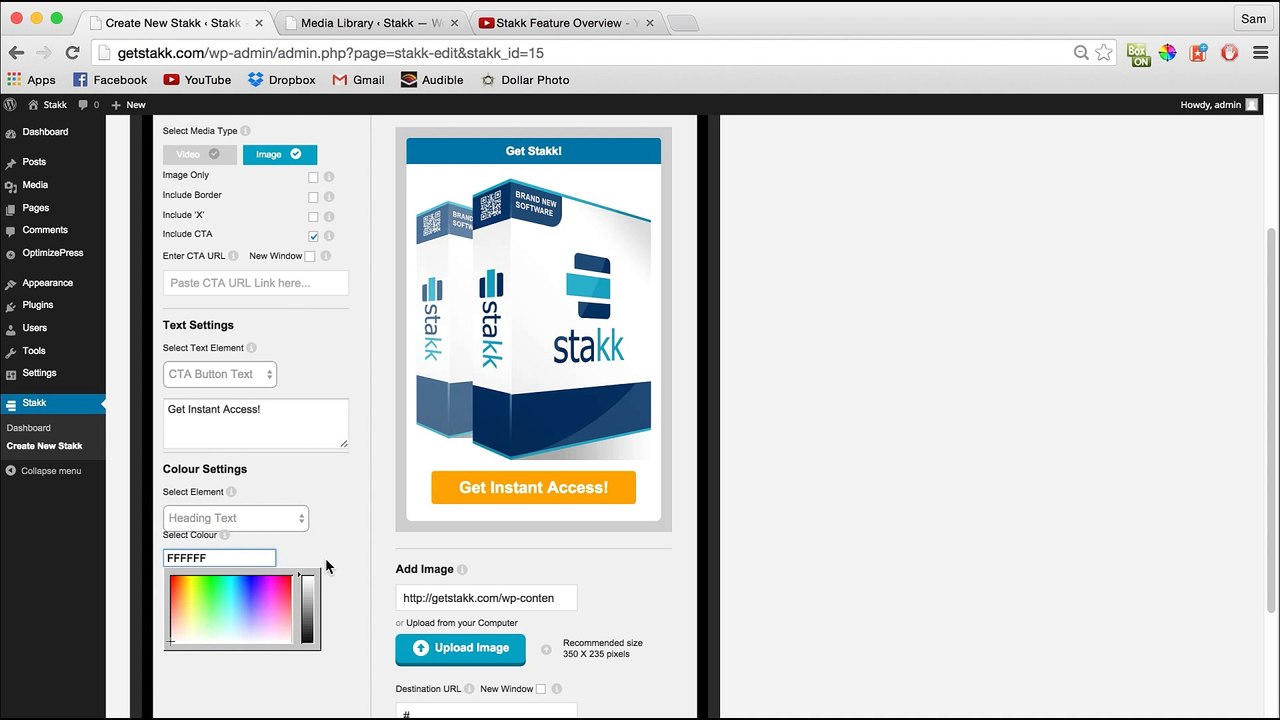
Task: Open the Facebook bookmark
Action: (110, 80)
